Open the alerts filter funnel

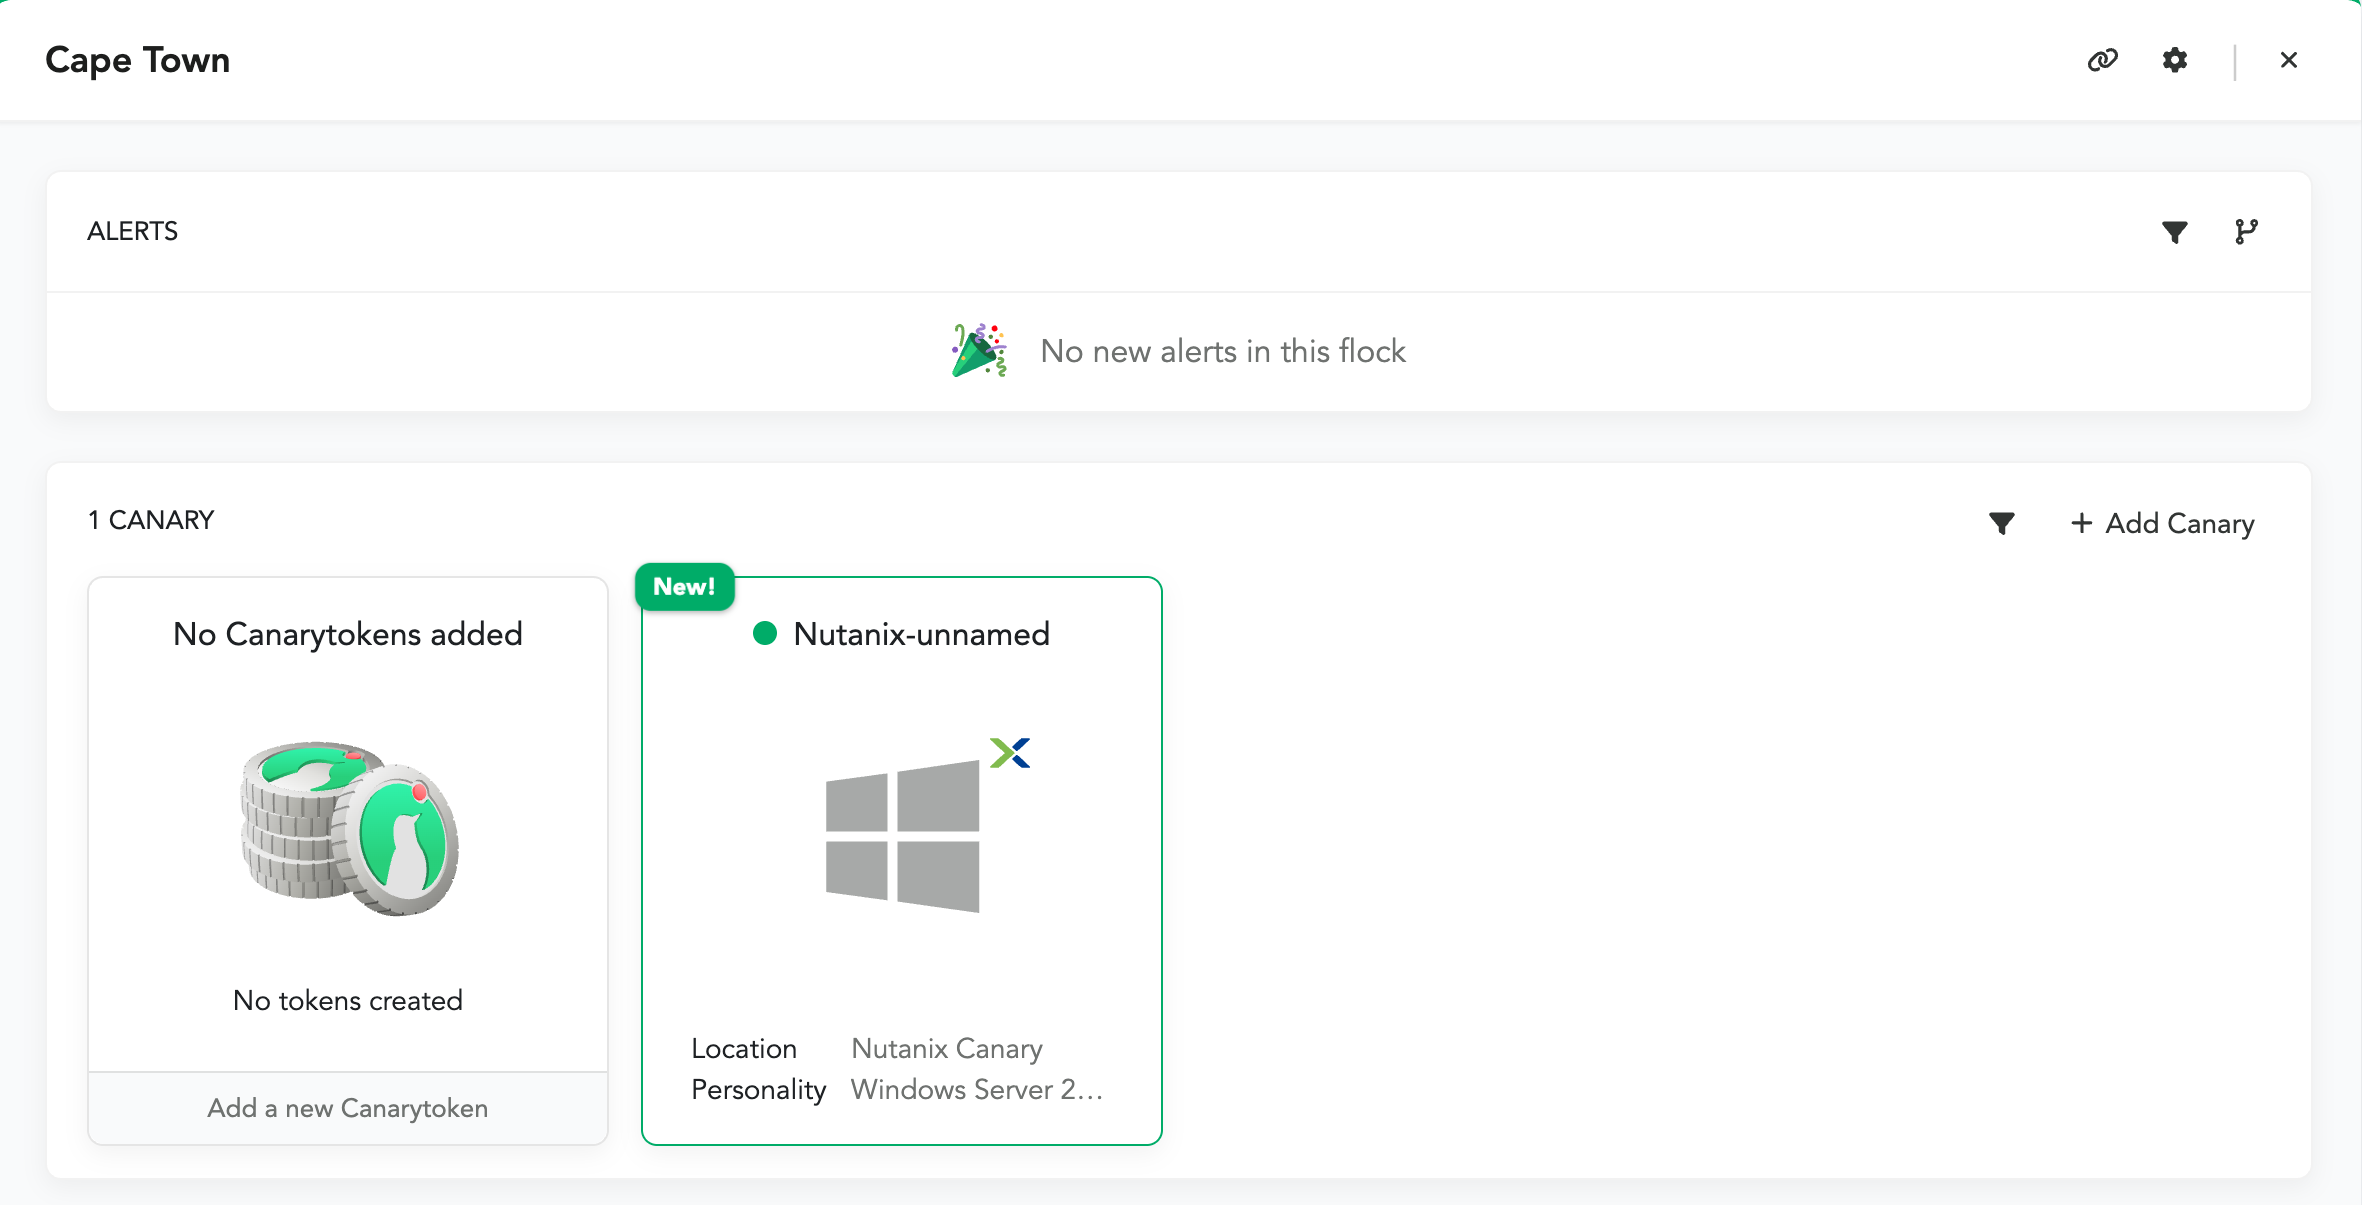point(2174,232)
